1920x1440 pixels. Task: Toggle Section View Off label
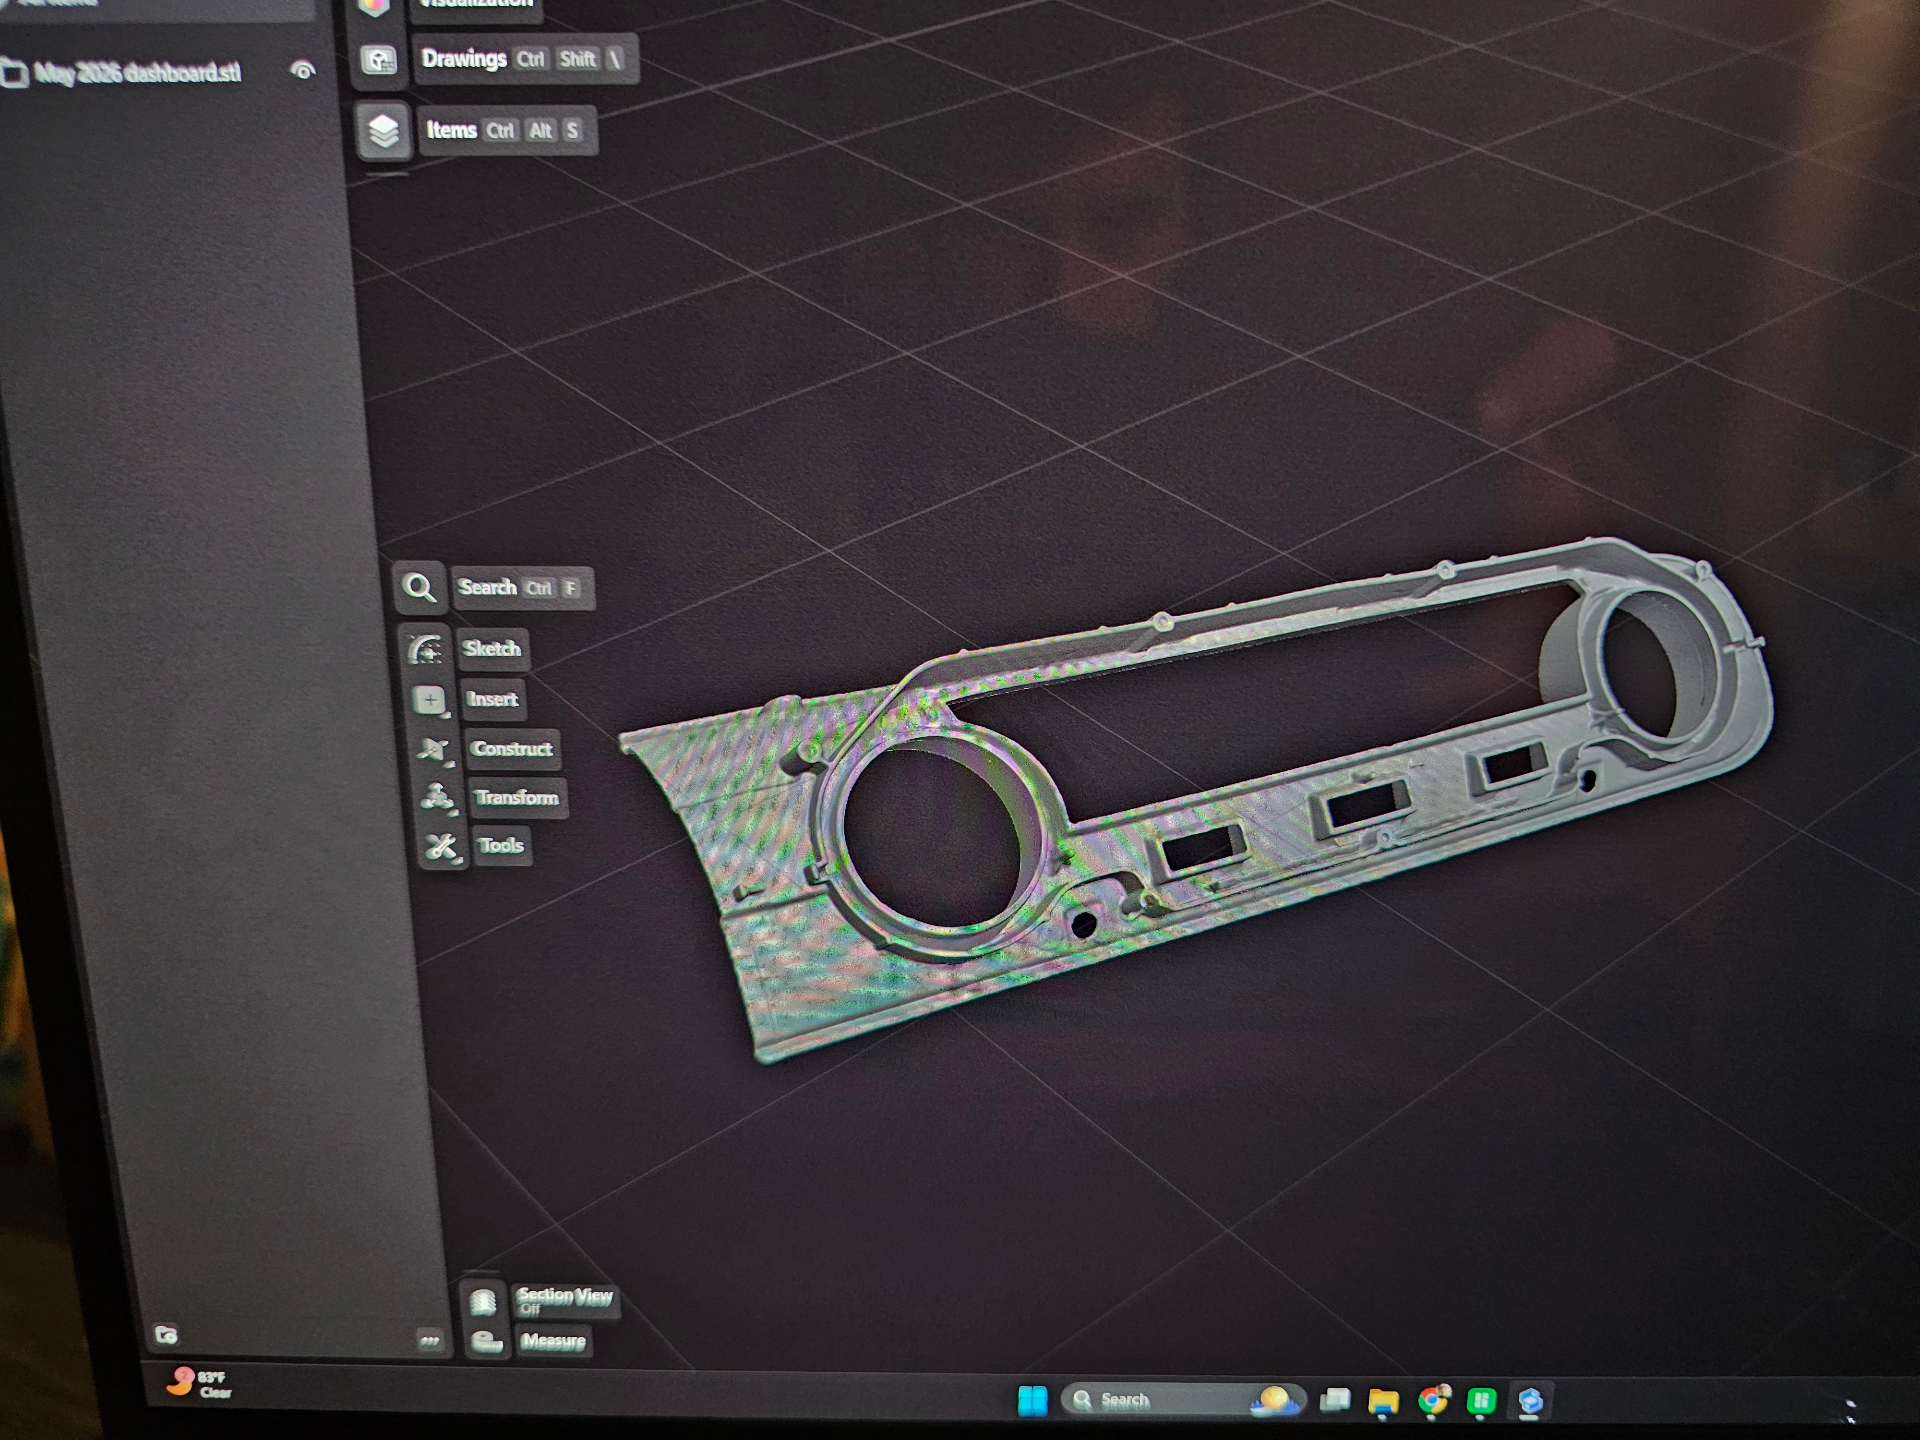[566, 1300]
